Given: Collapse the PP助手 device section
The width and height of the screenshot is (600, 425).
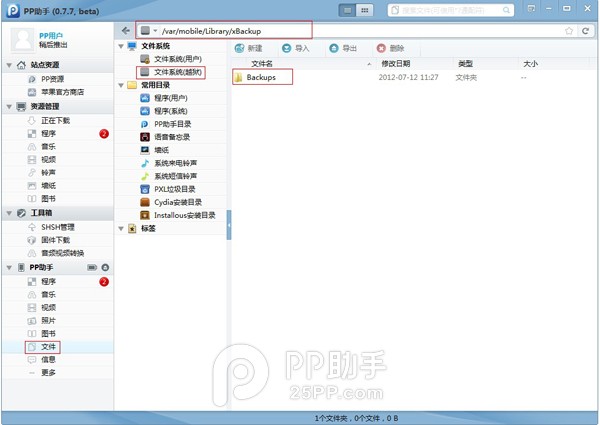Looking at the screenshot, I should pos(9,268).
